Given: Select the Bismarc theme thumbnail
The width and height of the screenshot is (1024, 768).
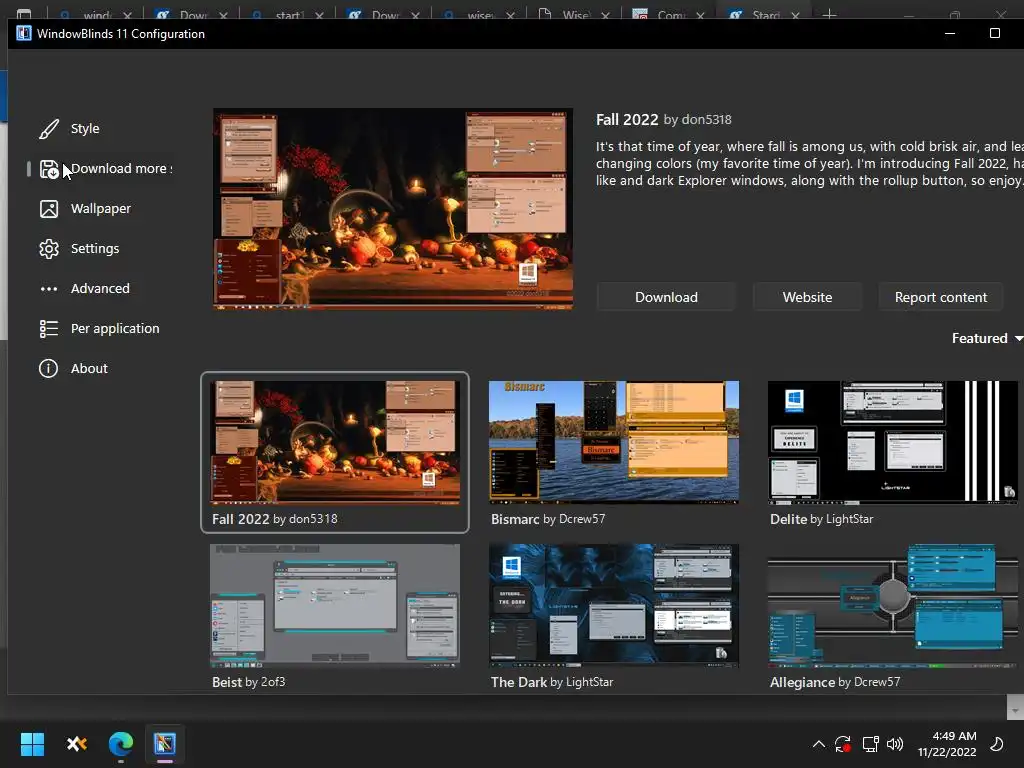Looking at the screenshot, I should 614,442.
